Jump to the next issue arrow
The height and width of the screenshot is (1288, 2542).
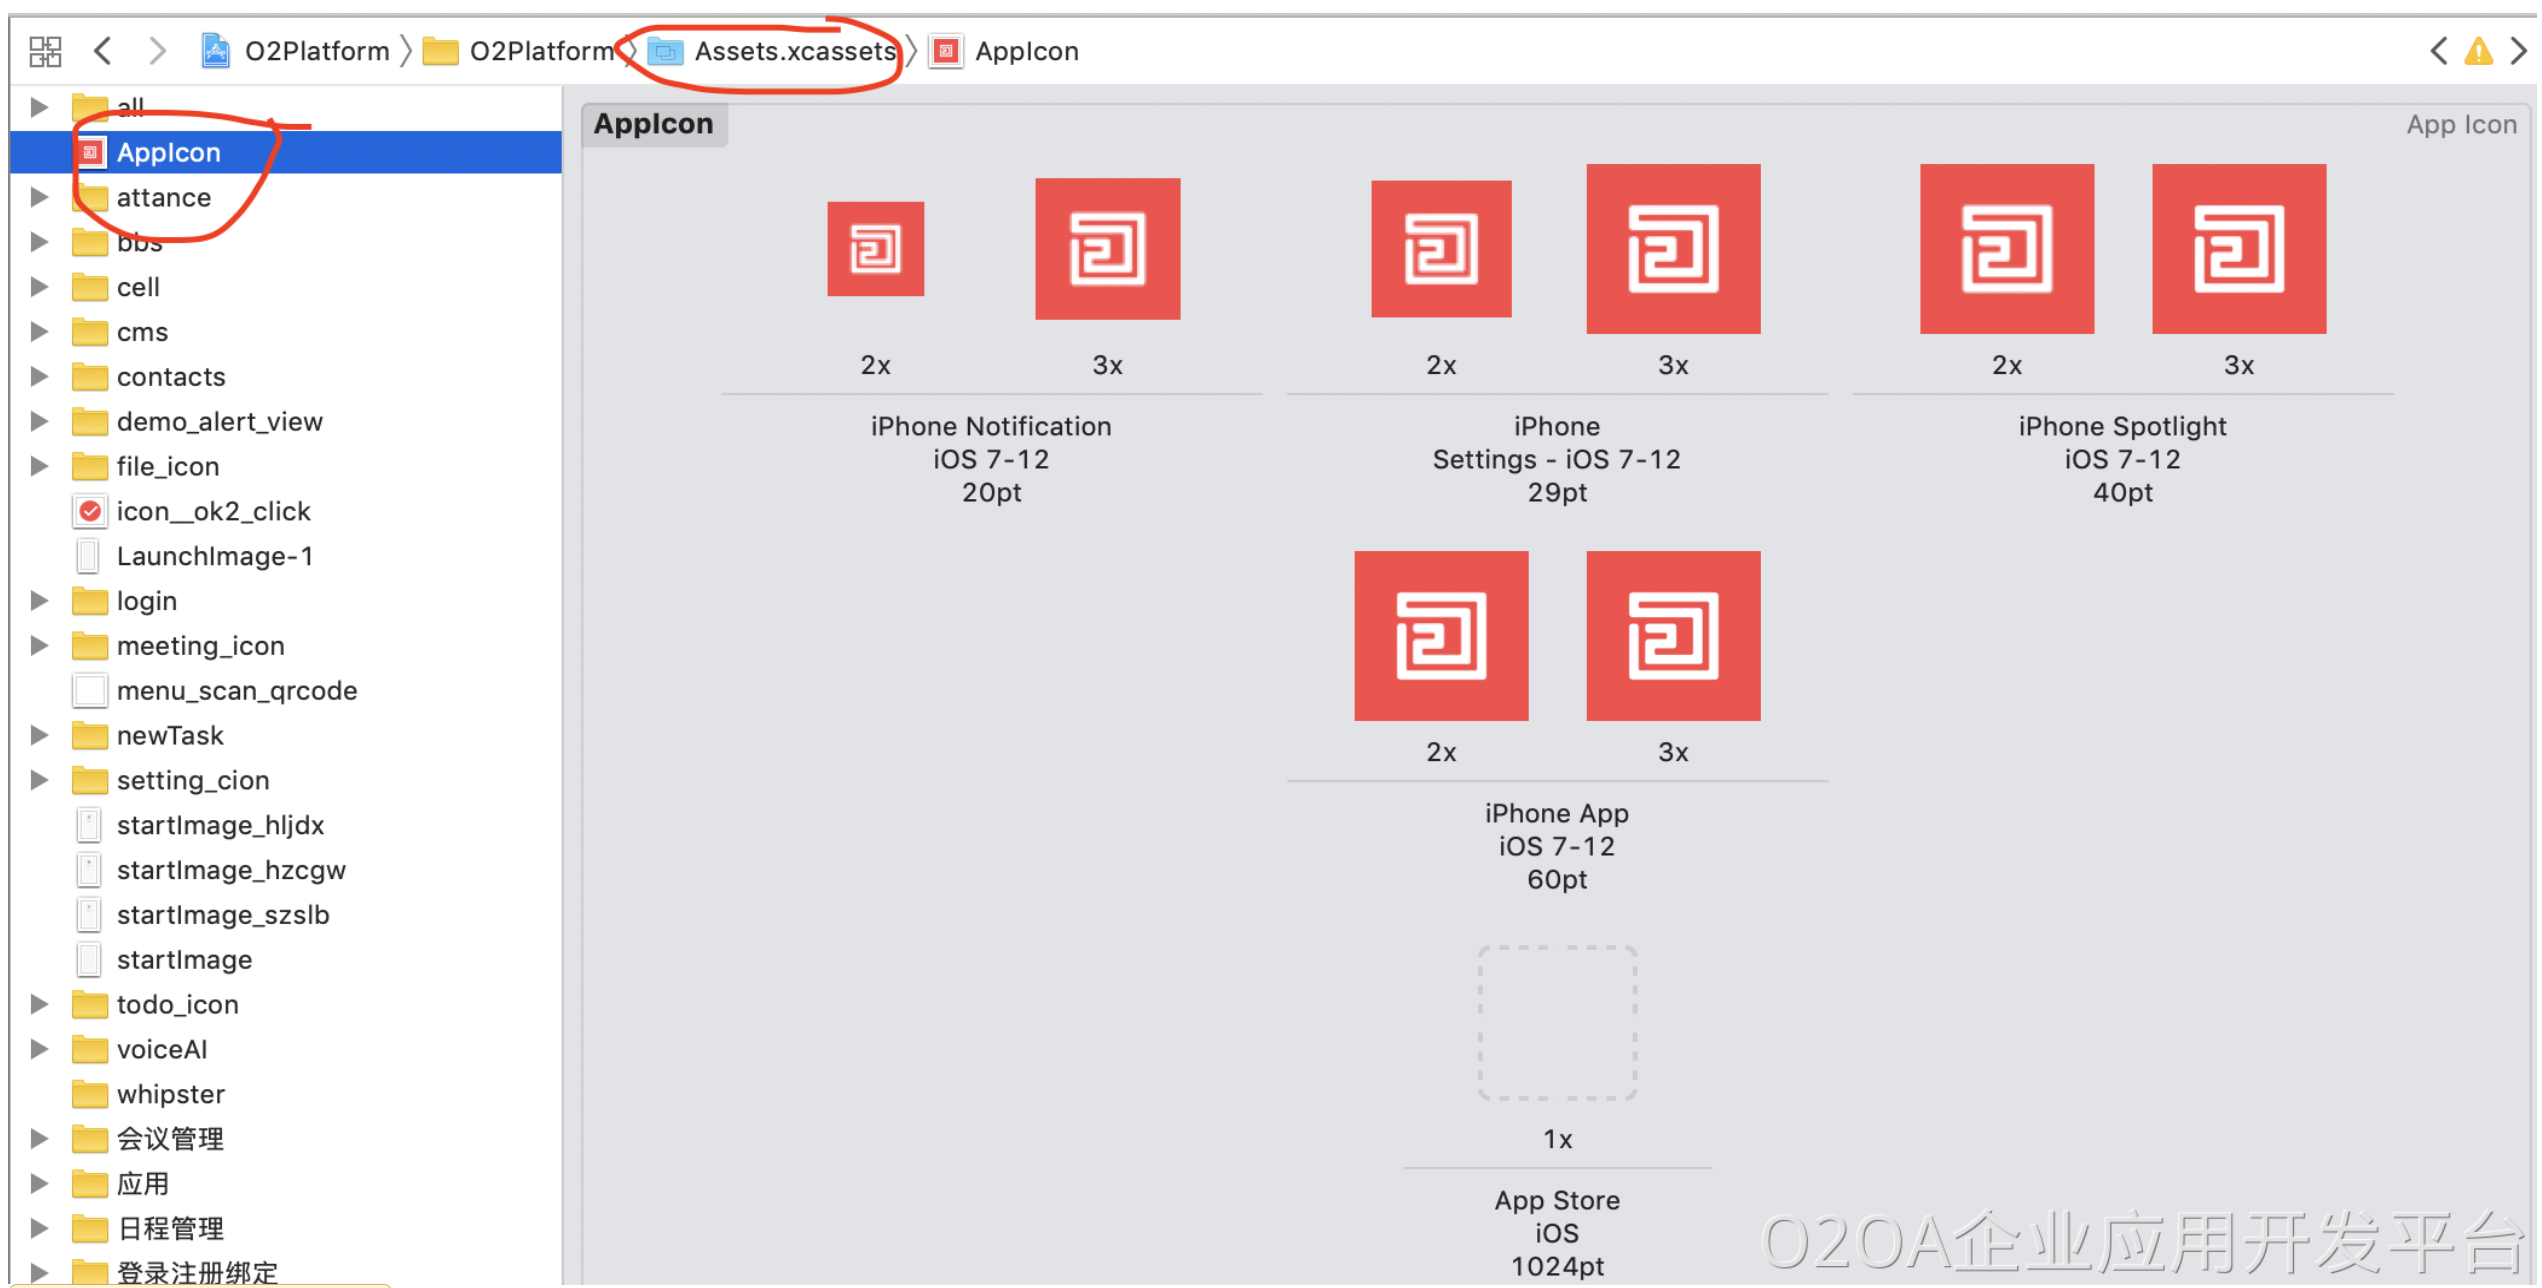[x=2519, y=51]
